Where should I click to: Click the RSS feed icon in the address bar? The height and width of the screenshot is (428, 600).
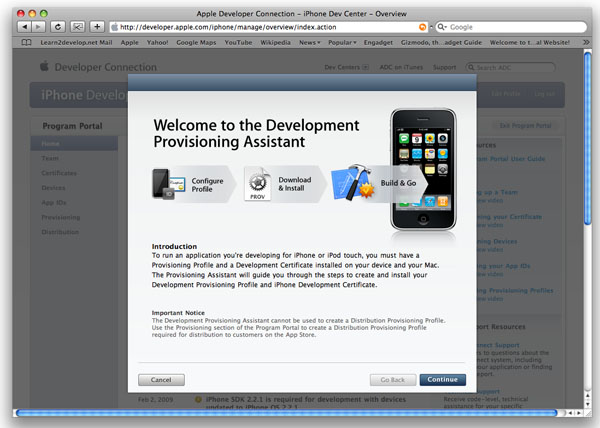(422, 26)
